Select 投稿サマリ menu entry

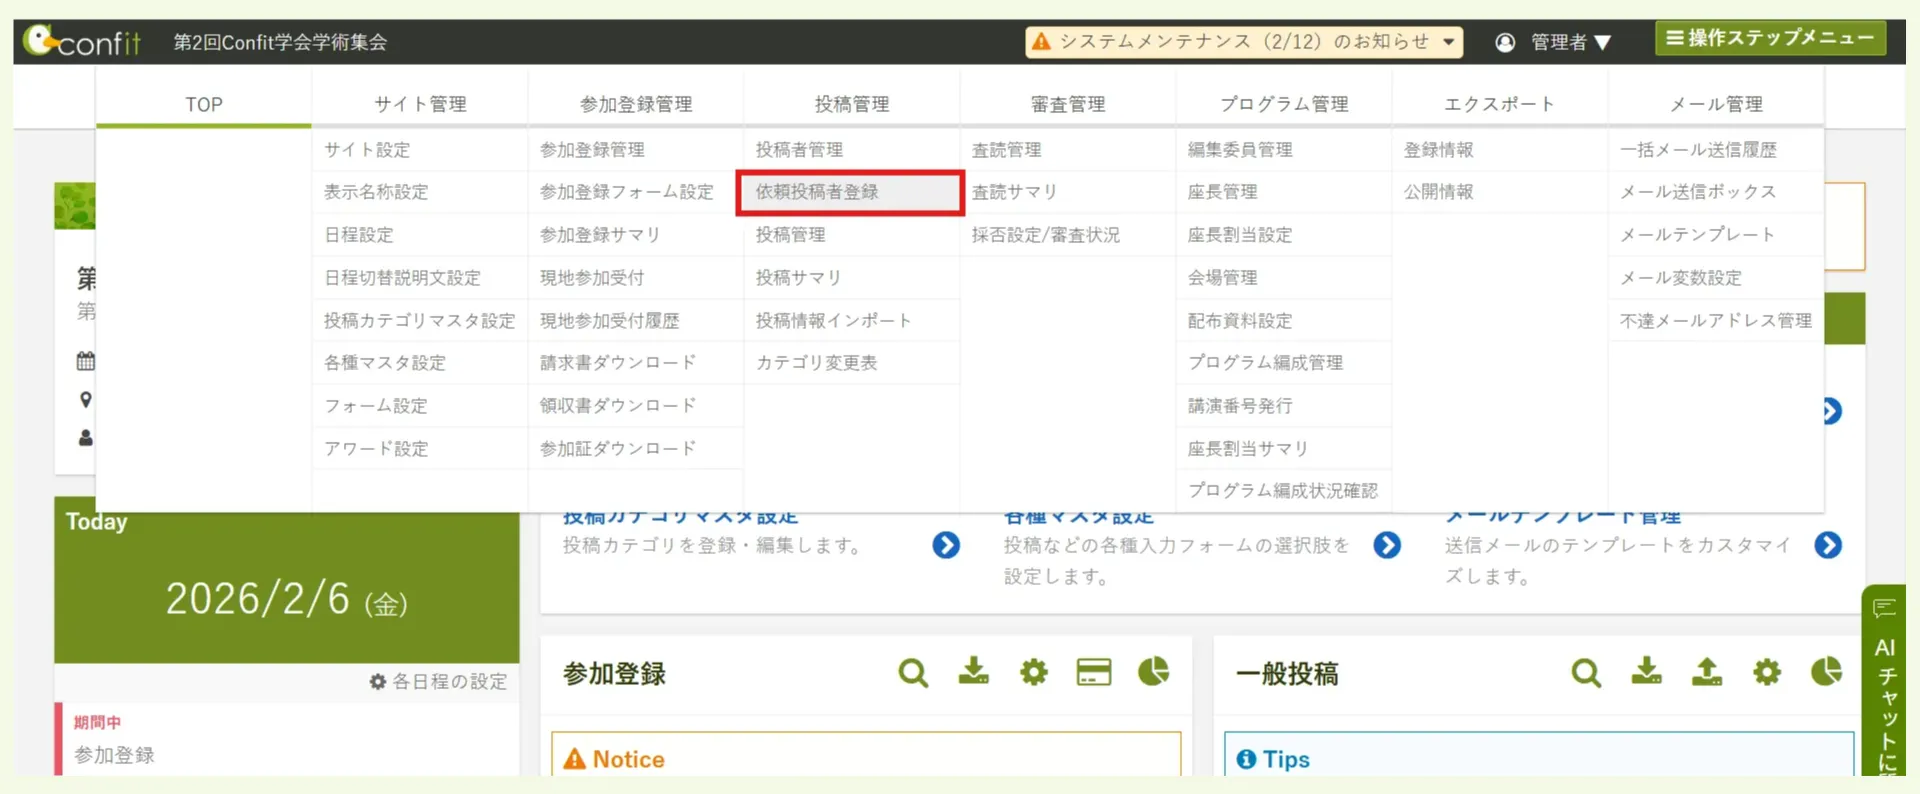tap(852, 278)
